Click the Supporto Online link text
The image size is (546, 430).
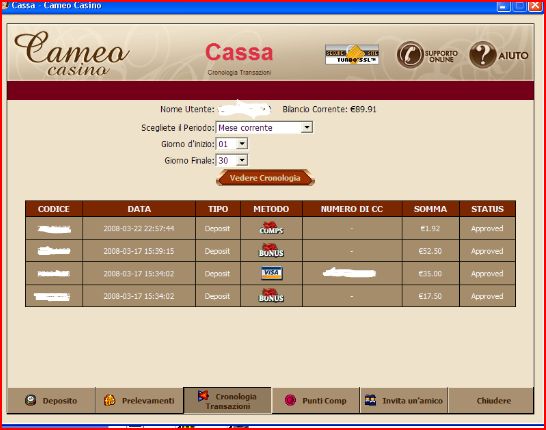tap(441, 56)
